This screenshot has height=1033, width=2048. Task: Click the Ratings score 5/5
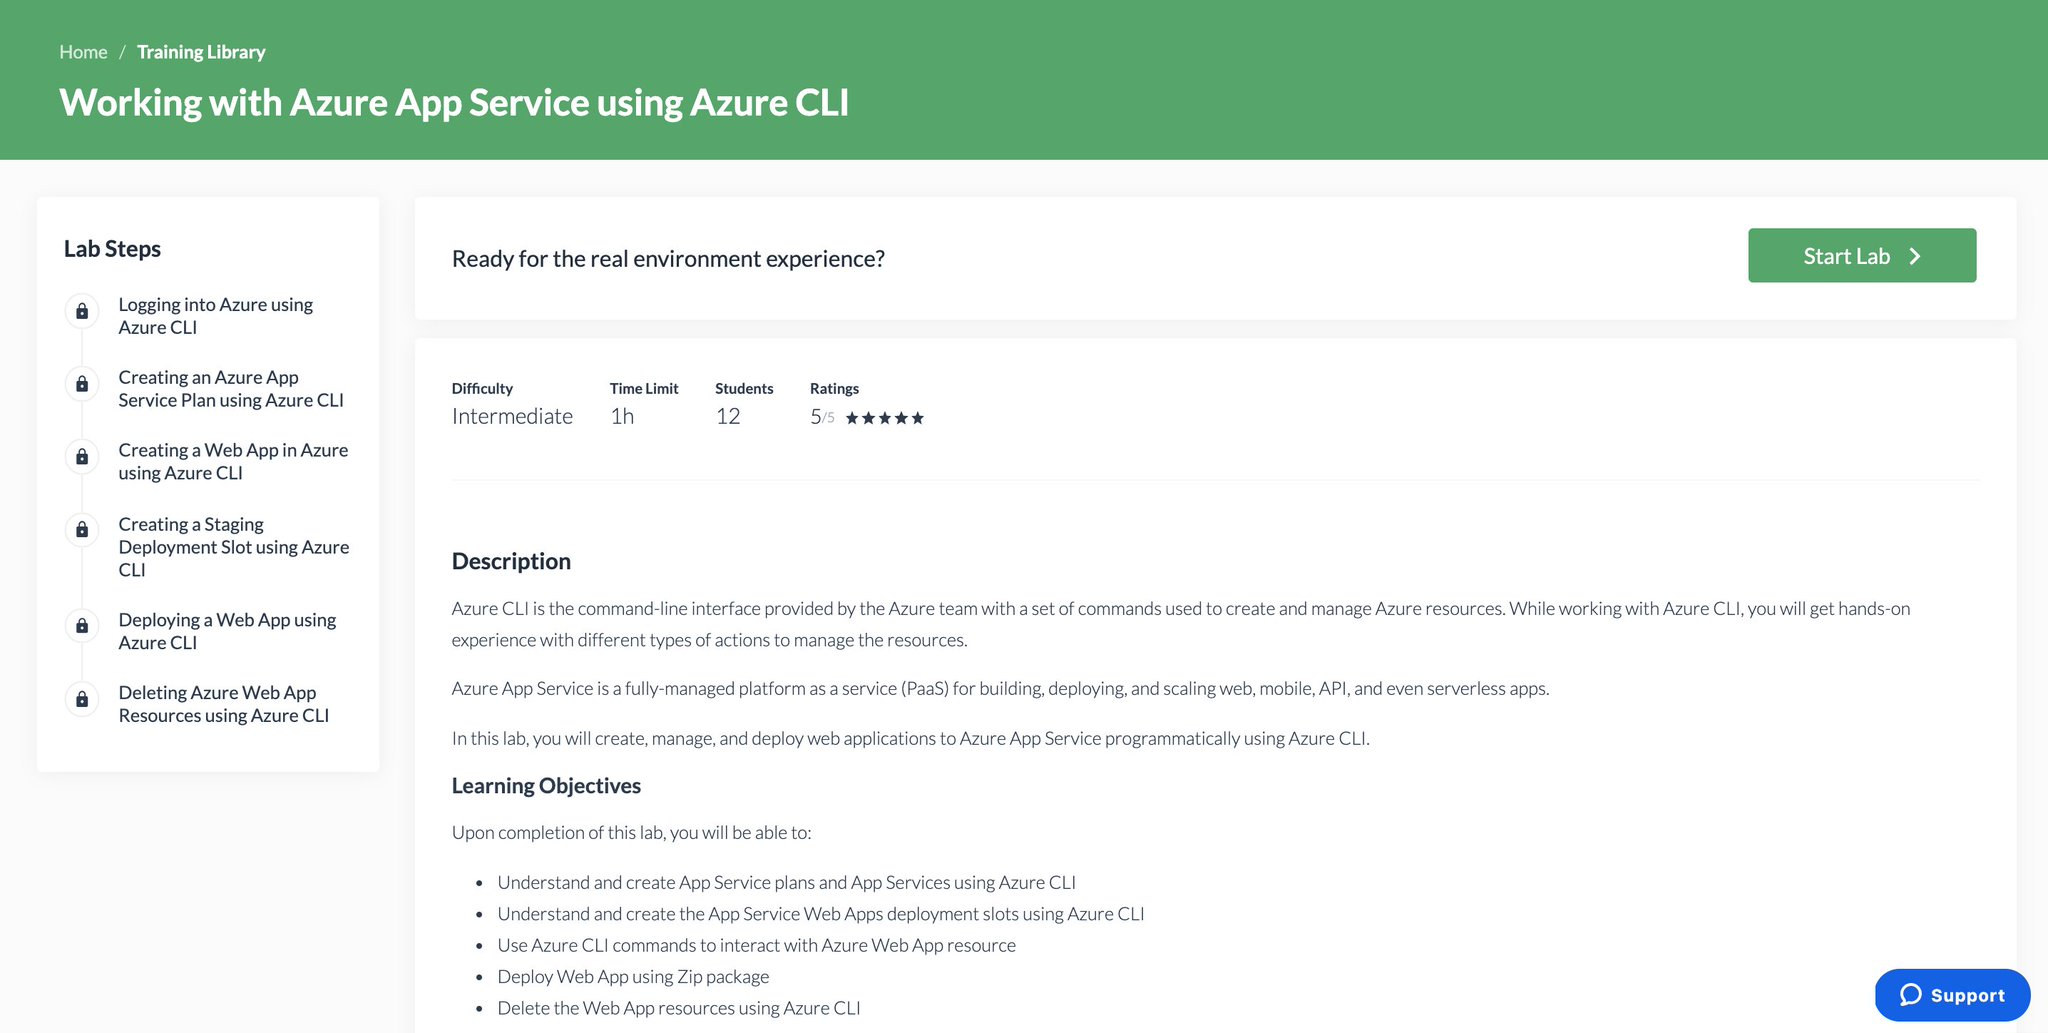coord(822,416)
